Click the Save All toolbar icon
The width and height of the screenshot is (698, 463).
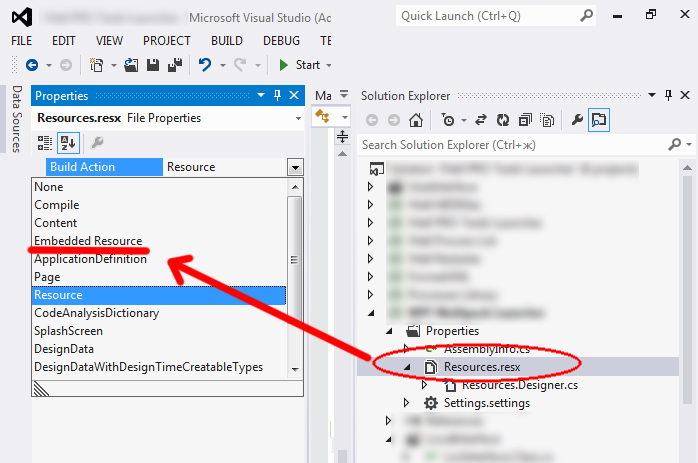coord(175,65)
